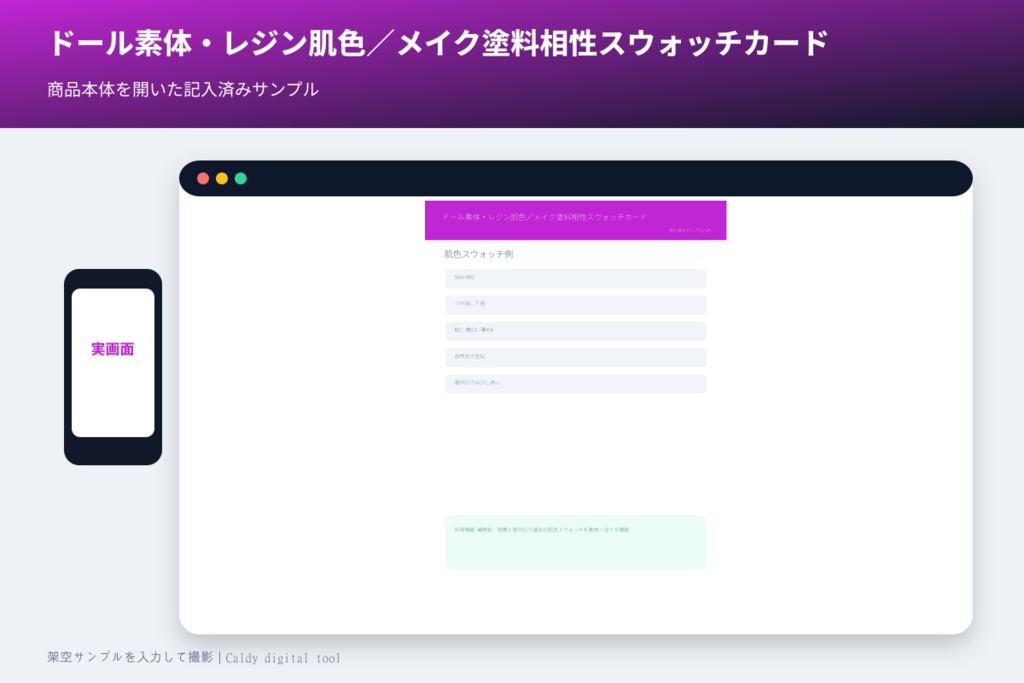Click the Skin-N02 input field
The height and width of the screenshot is (683, 1024).
(x=575, y=278)
